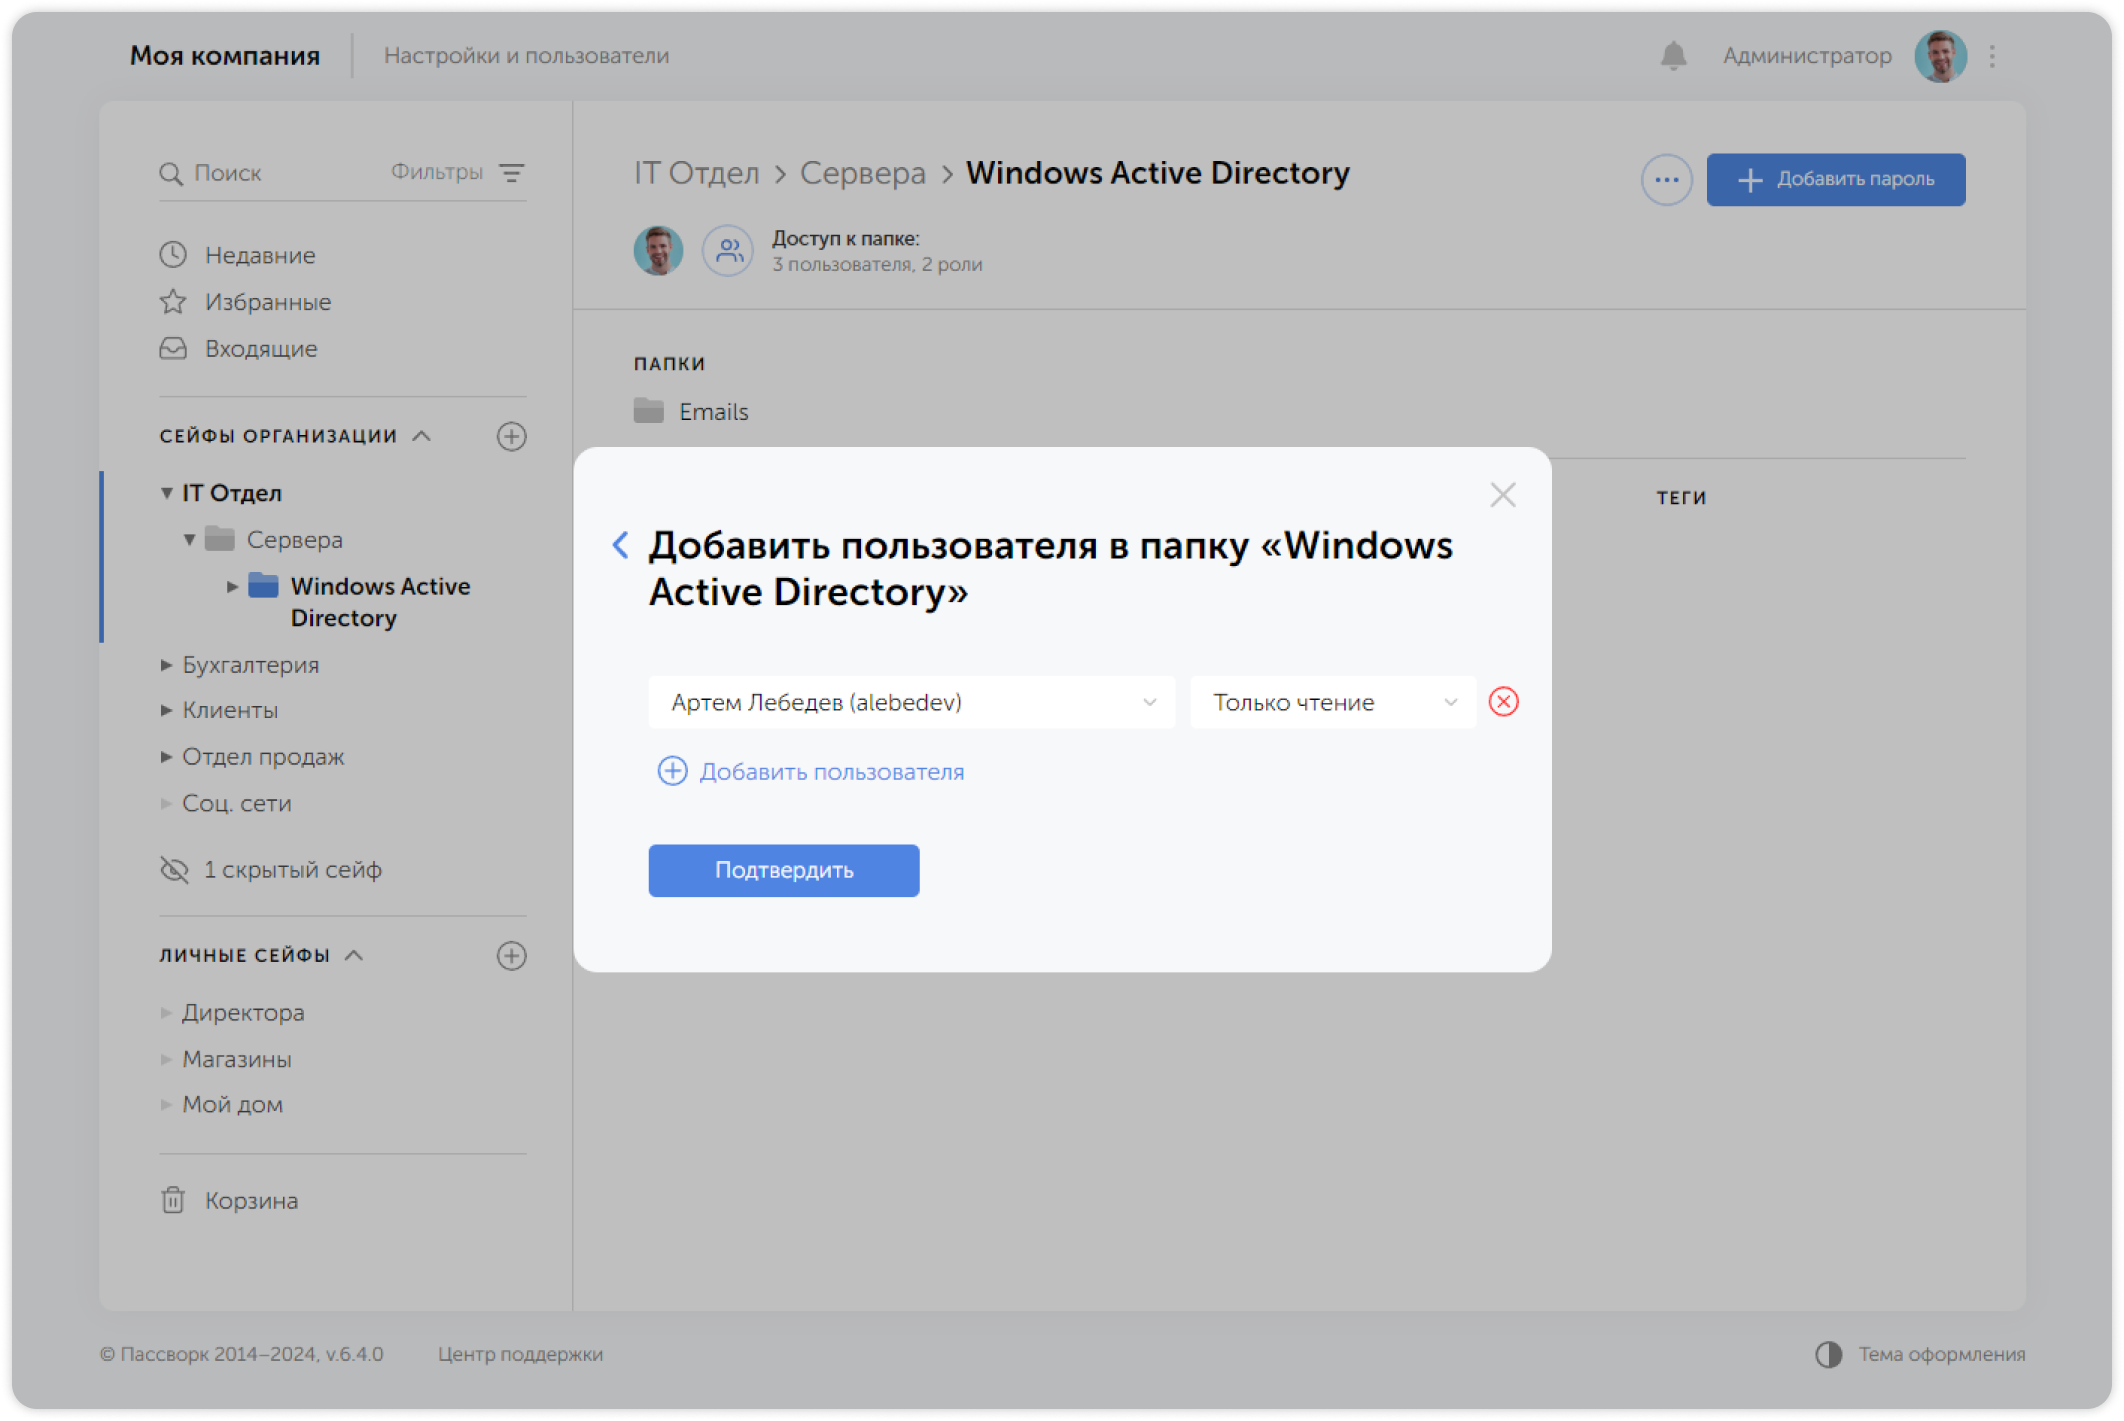Viewport: 2124px width, 1421px height.
Task: Click the back arrow in the dialog
Action: tap(620, 545)
